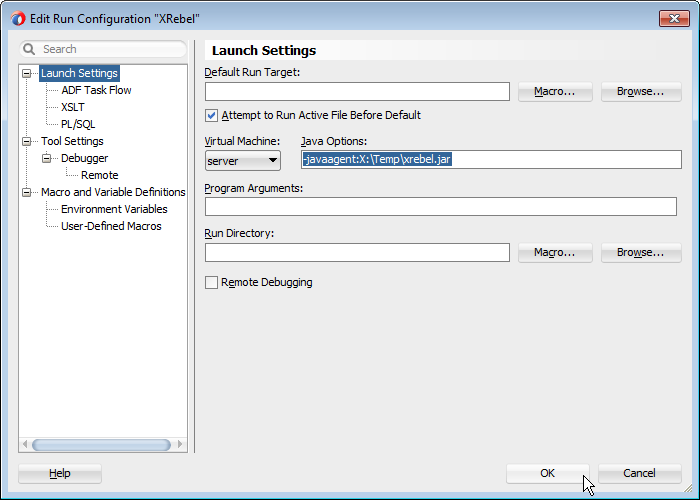Screen dimensions: 700x500
Task: Click into the Java Options field
Action: tap(491, 159)
